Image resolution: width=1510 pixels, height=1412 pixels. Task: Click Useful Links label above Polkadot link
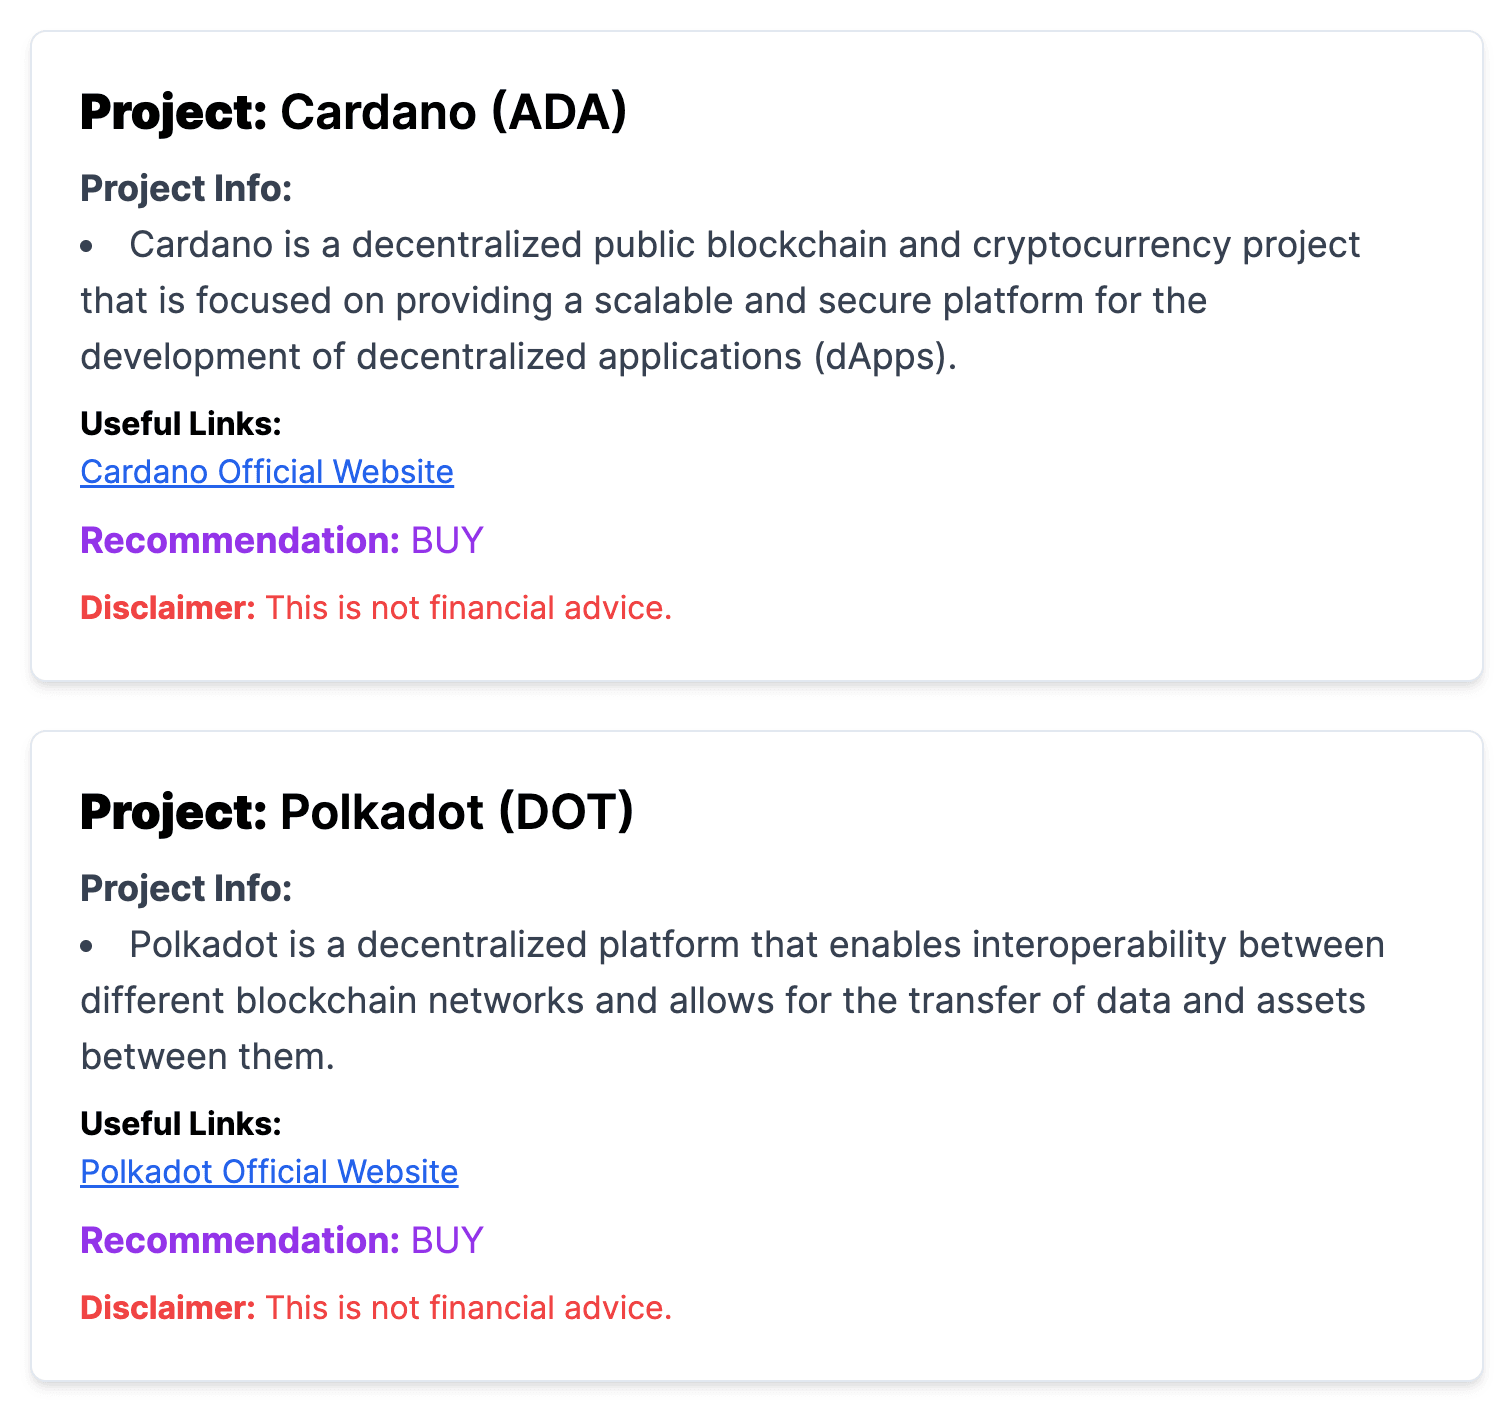point(181,1124)
